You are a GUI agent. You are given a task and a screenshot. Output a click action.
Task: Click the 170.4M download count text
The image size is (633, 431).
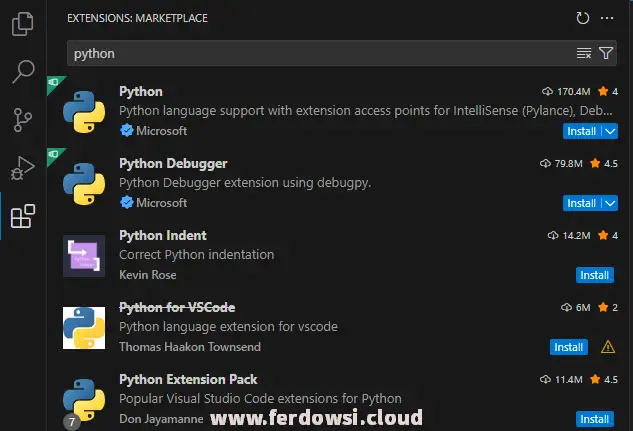coord(574,92)
